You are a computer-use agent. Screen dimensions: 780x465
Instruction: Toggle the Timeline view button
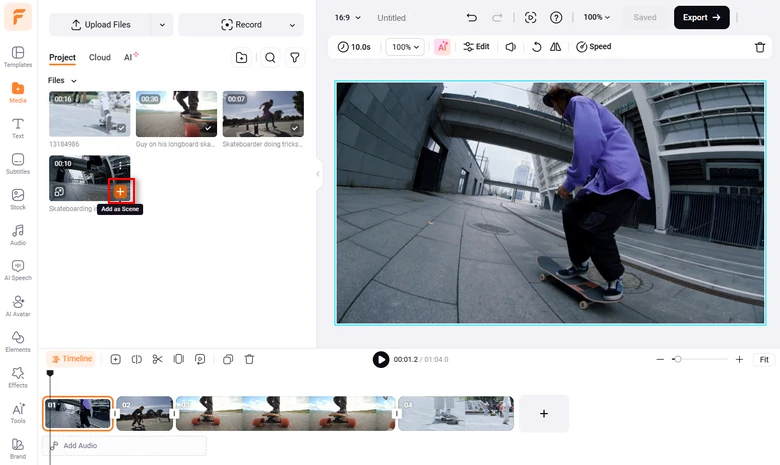pyautogui.click(x=71, y=359)
